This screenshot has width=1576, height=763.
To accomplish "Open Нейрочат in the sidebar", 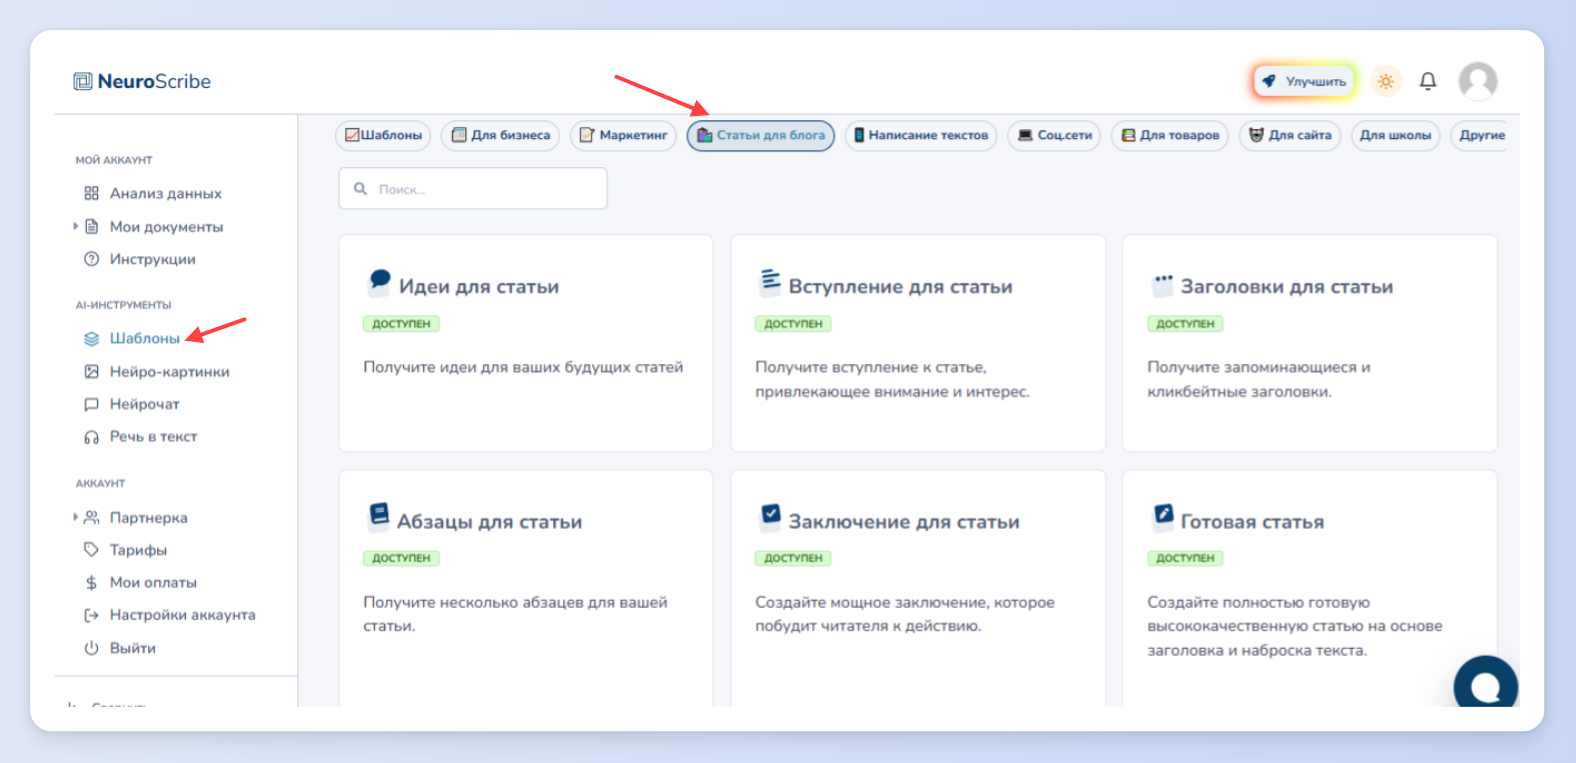I will pos(145,404).
